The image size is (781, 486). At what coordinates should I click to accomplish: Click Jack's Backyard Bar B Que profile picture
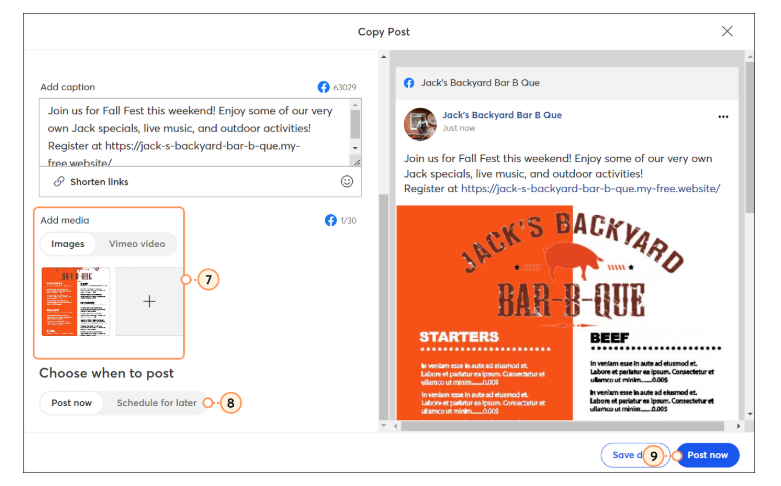[420, 124]
